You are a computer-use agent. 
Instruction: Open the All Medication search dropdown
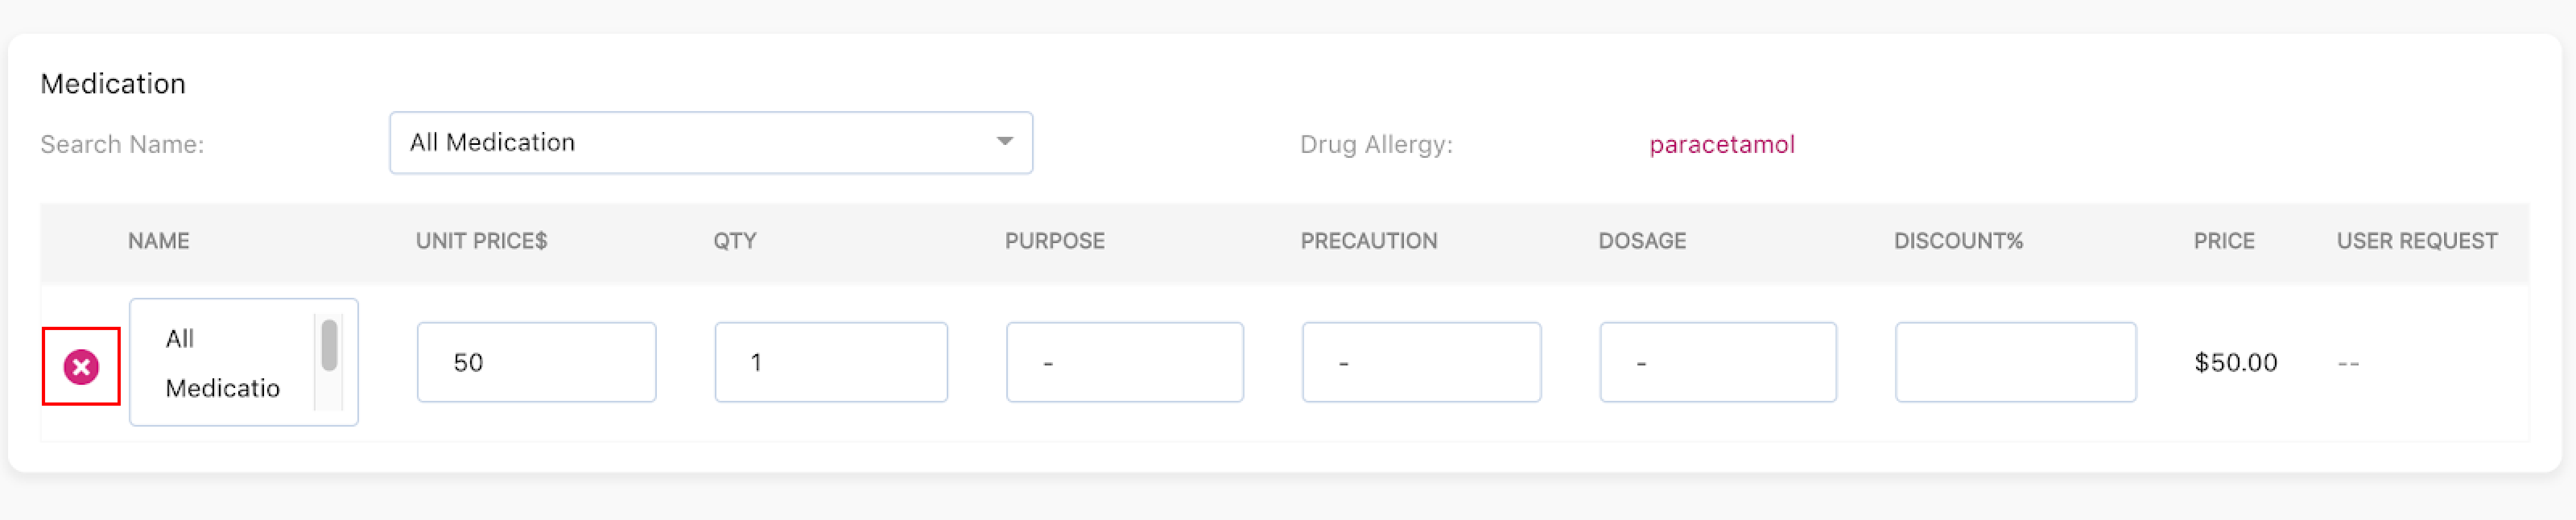click(710, 143)
